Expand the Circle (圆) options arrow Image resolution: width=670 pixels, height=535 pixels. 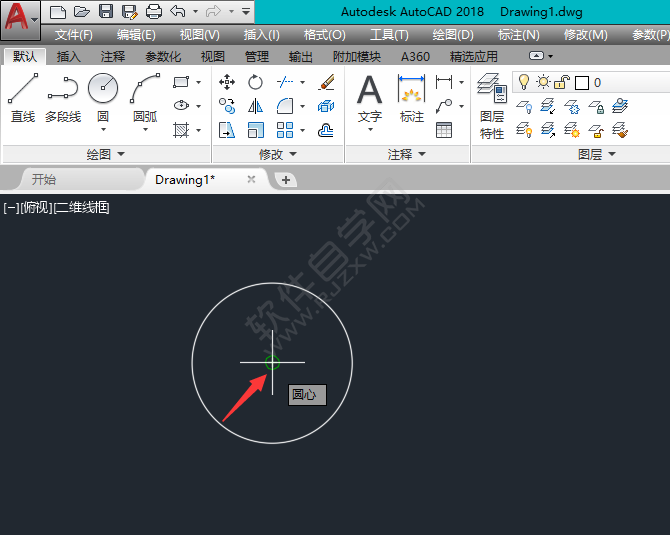pos(103,129)
